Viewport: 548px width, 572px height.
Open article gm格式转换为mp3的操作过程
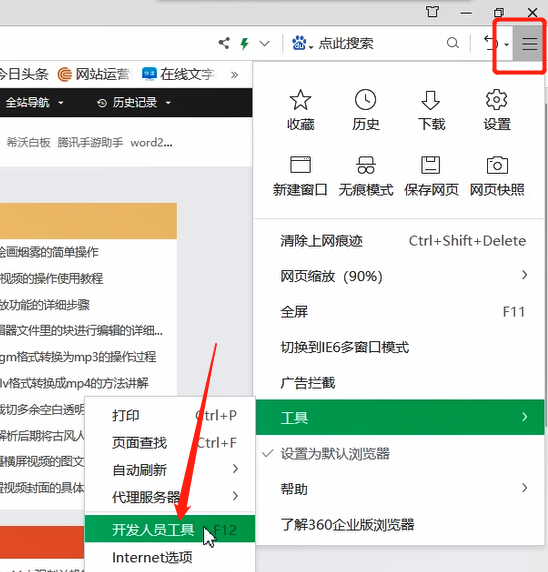[x=78, y=356]
